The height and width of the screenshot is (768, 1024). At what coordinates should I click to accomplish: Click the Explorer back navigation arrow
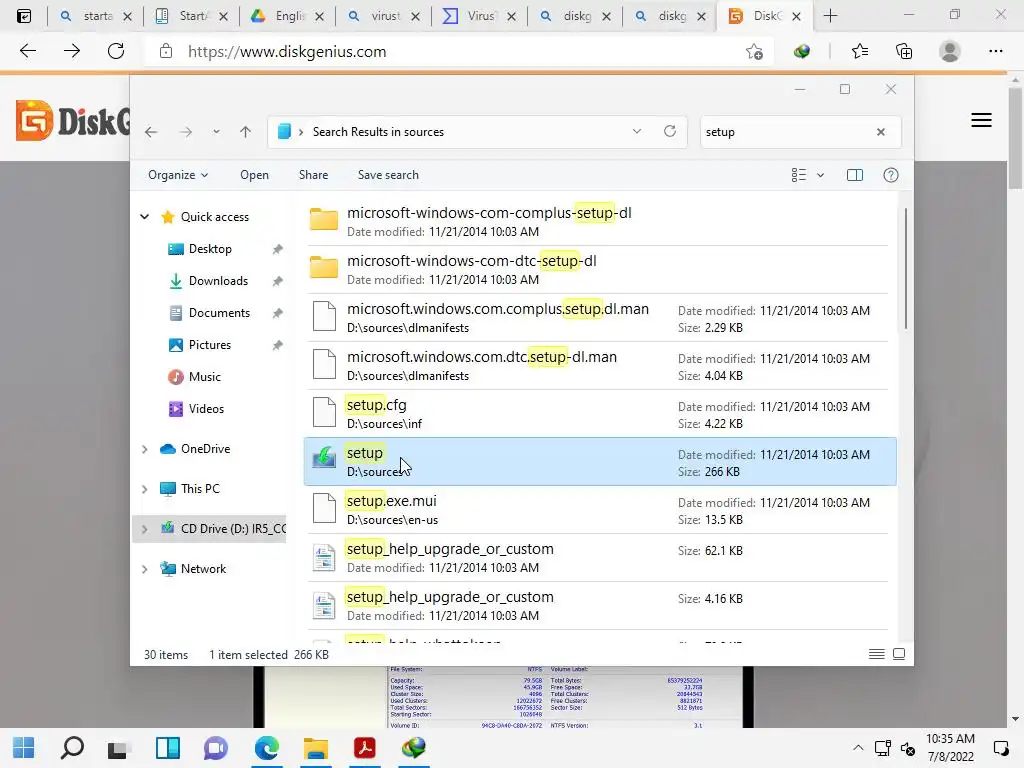151,132
